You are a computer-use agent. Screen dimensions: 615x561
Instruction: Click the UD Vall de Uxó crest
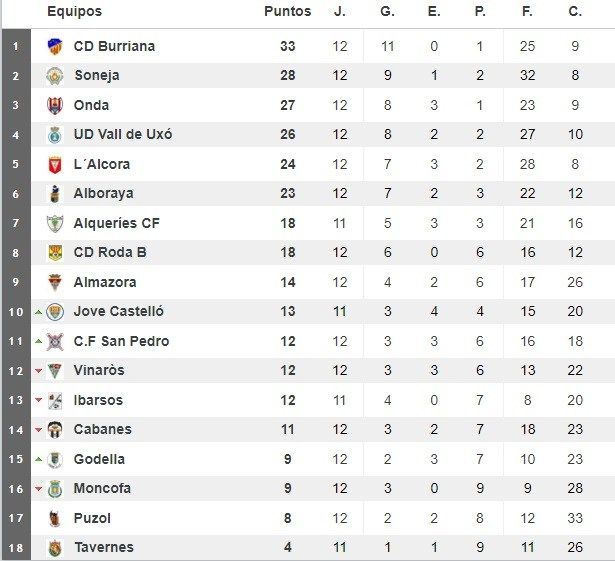click(x=55, y=135)
